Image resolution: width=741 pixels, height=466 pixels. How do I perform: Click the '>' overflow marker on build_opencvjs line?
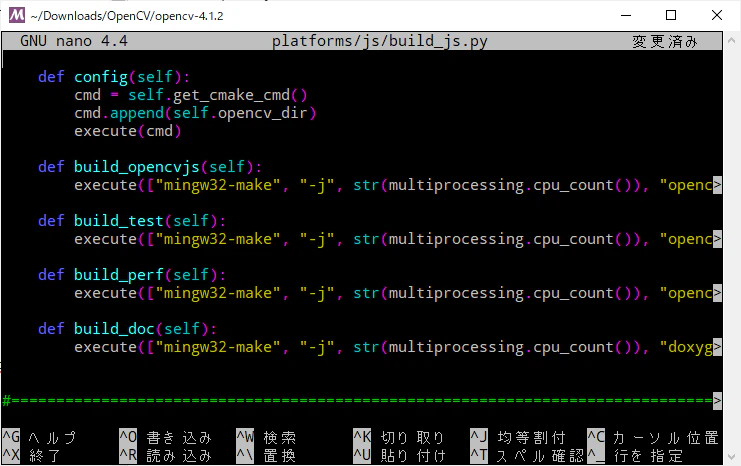coord(717,185)
